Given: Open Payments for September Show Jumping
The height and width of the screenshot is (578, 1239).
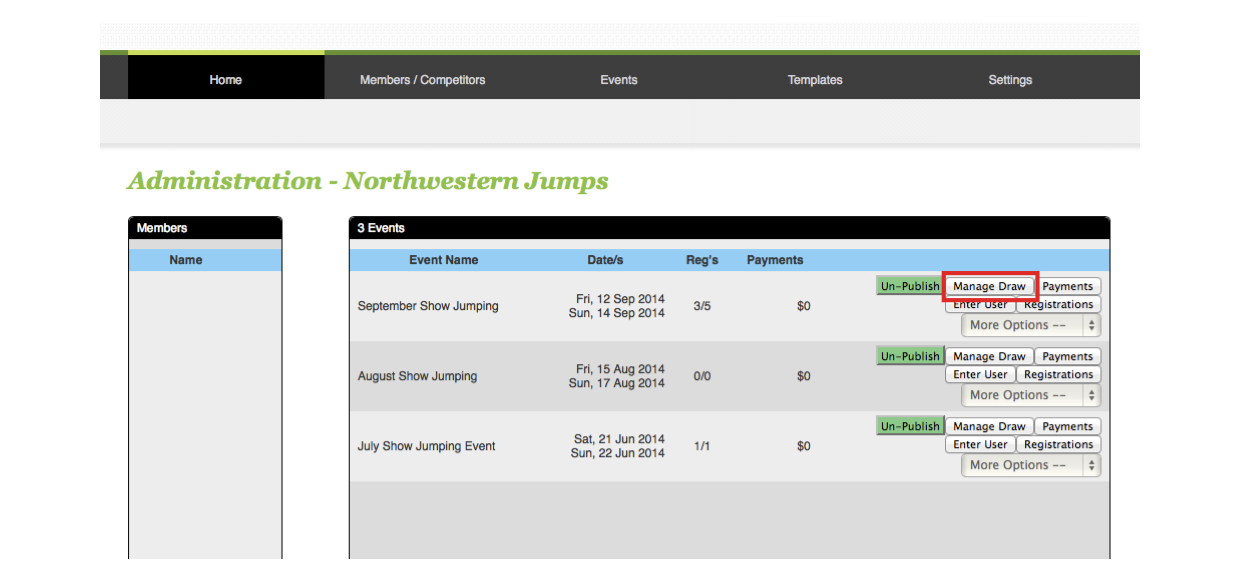Looking at the screenshot, I should point(1067,286).
